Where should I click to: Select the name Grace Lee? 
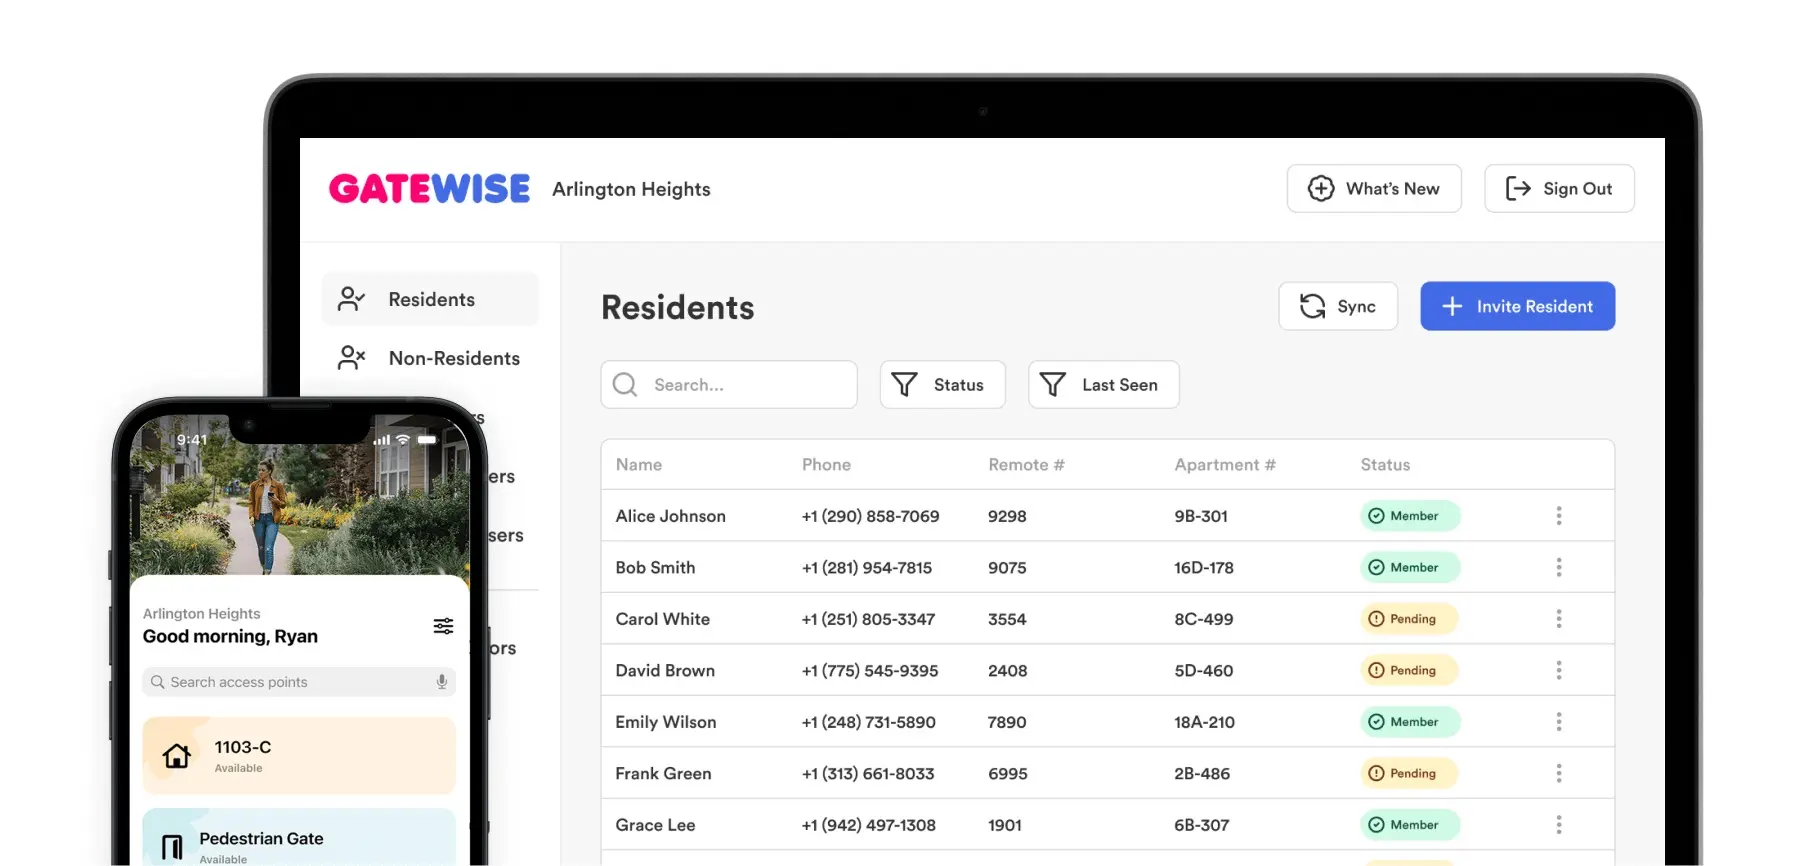pyautogui.click(x=655, y=825)
